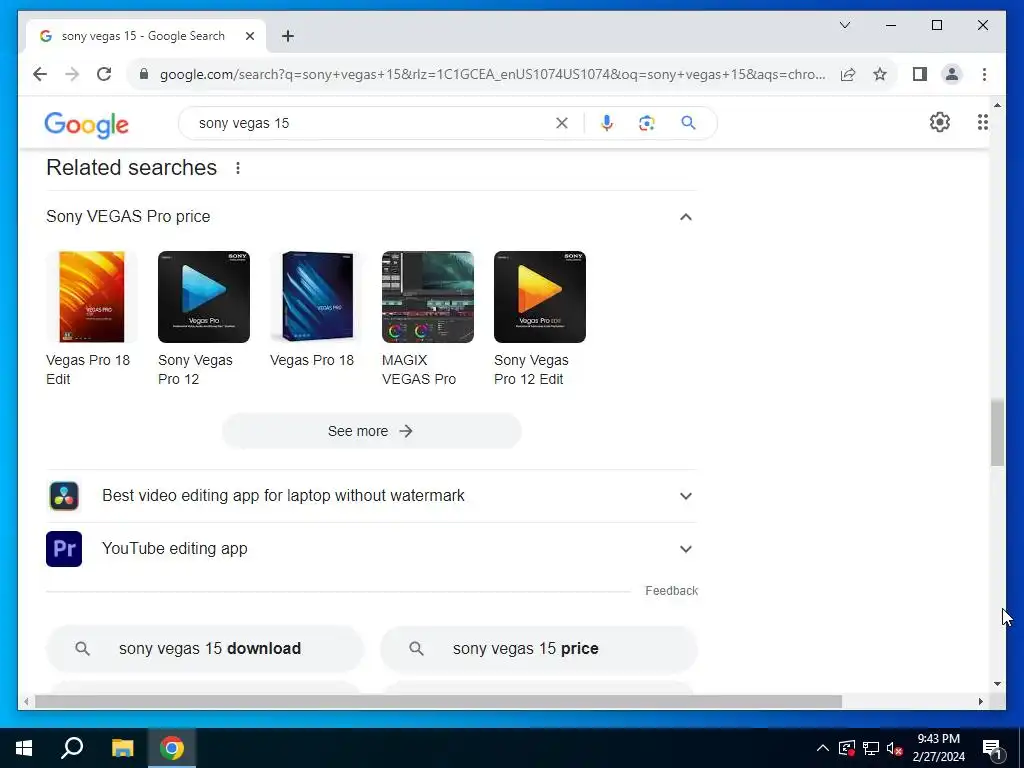Click the Chrome taskbar icon
Image resolution: width=1024 pixels, height=768 pixels.
[172, 748]
